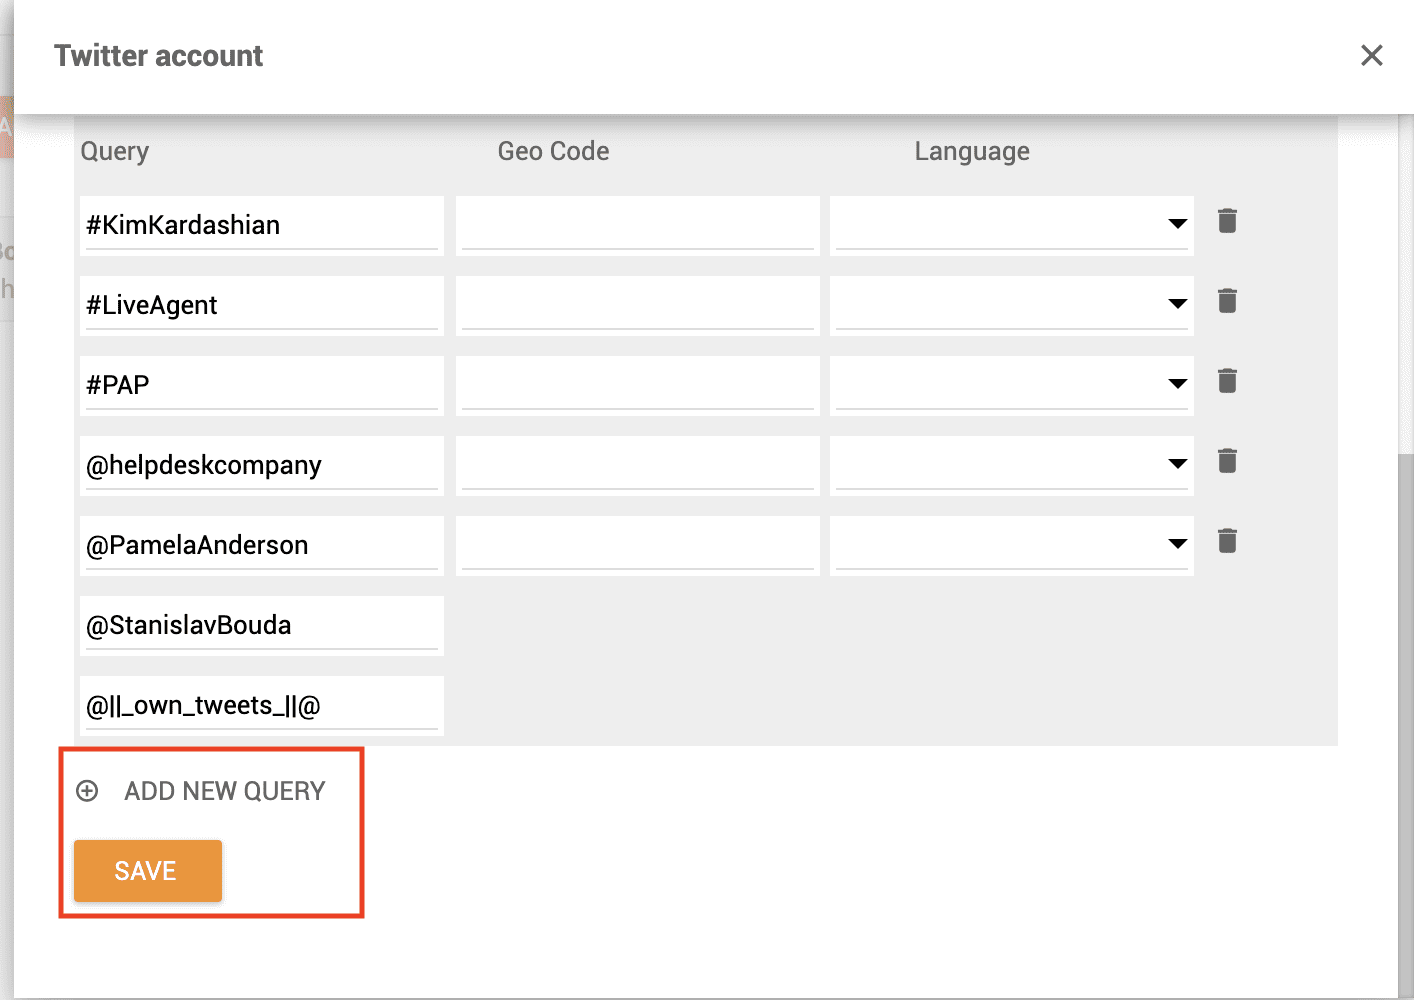Viewport: 1414px width, 1000px height.
Task: Open Language dropdown for @PamelaAnderson
Action: (1012, 545)
